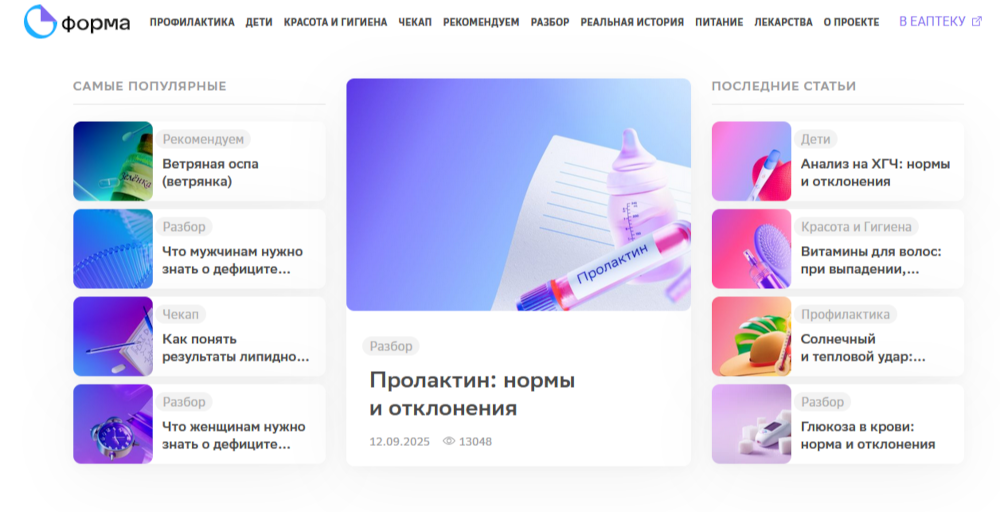Go to the Дети menu section

(x=259, y=22)
